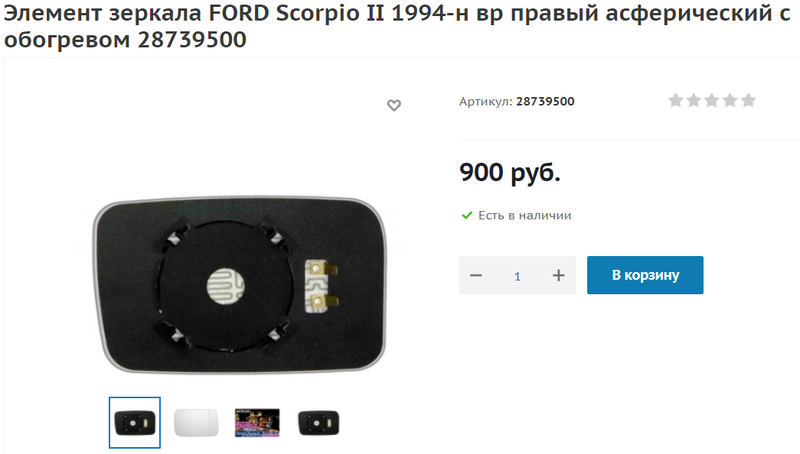Image resolution: width=800 pixels, height=454 pixels.
Task: Open the large mirror element product image
Action: [239, 285]
